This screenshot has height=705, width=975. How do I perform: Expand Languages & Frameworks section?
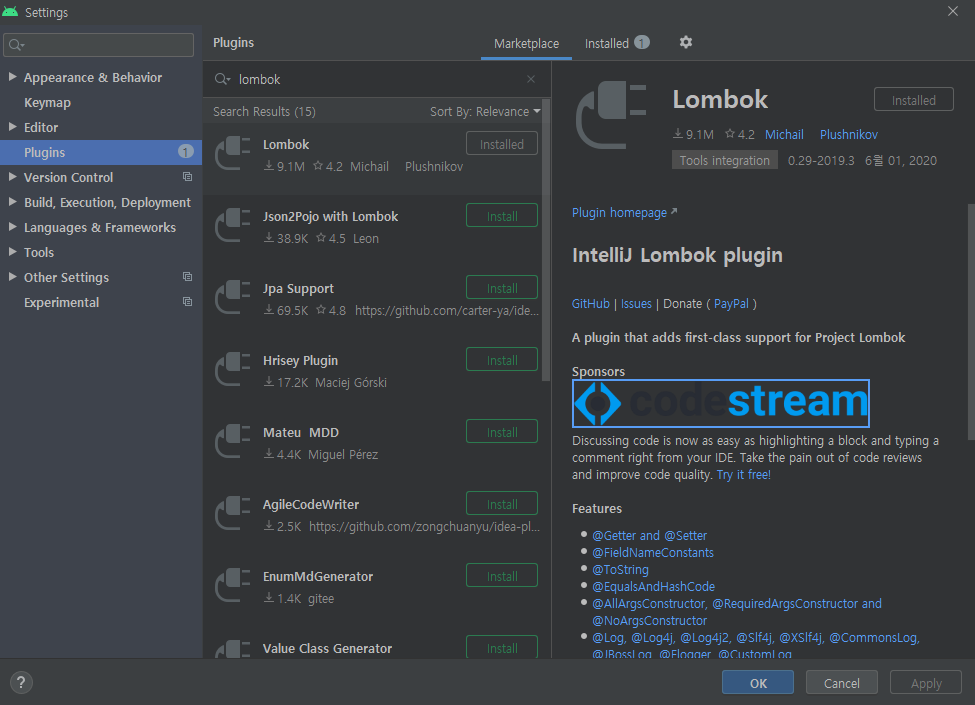[x=12, y=227]
